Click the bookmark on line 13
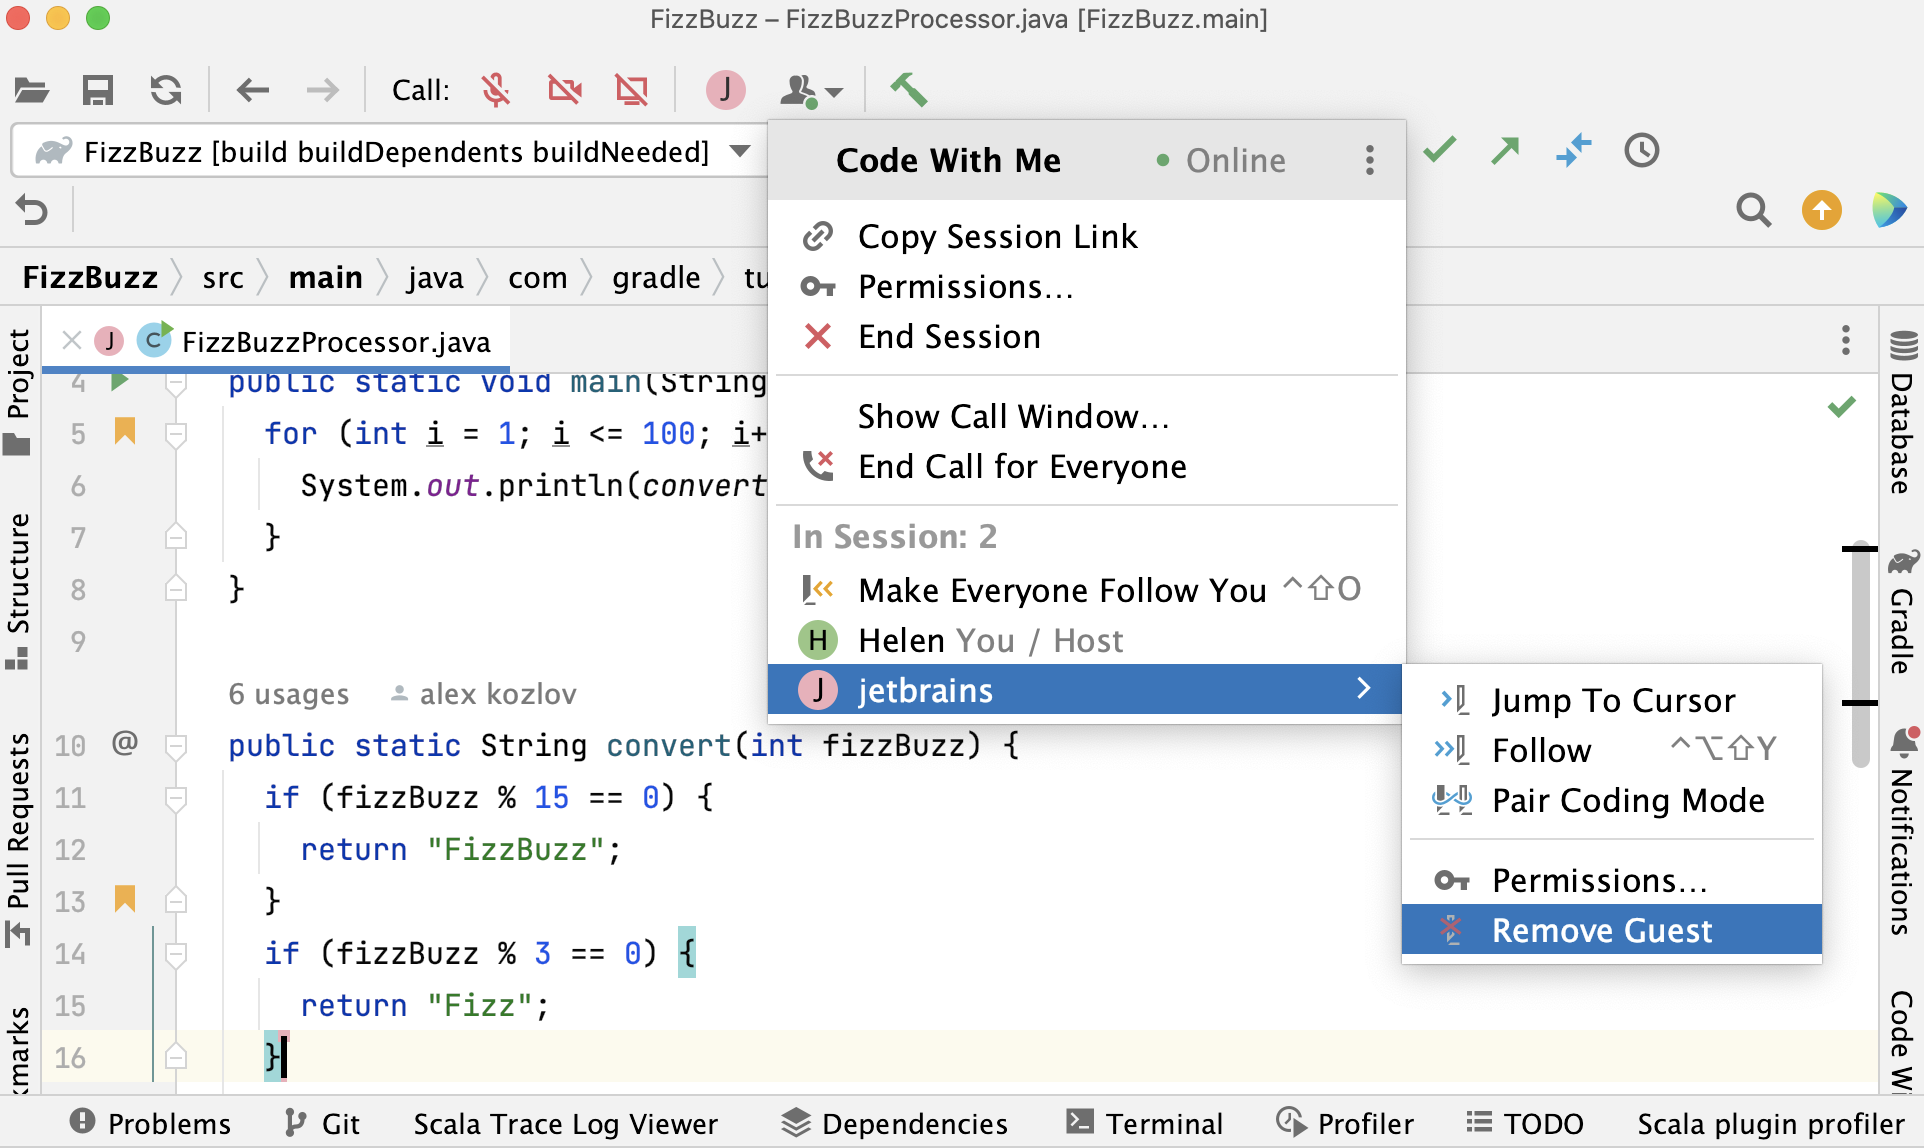Viewport: 1924px width, 1148px height. point(125,898)
